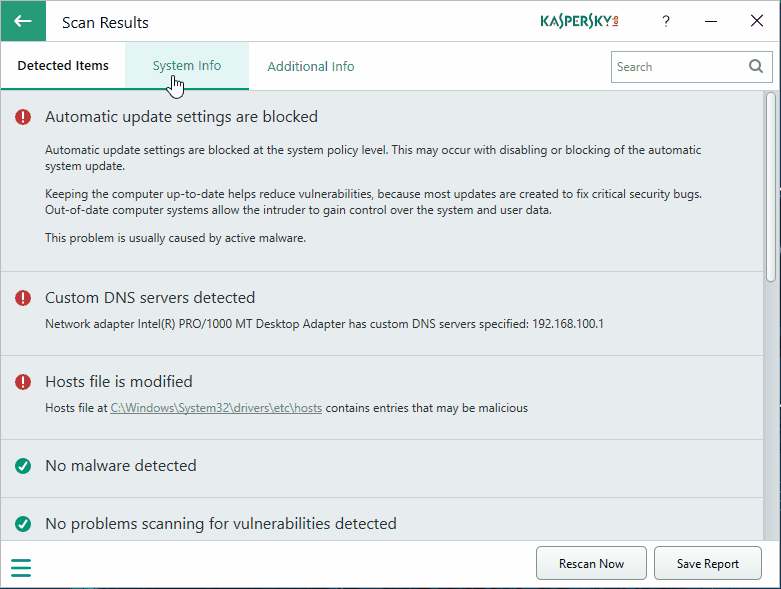This screenshot has width=781, height=589.
Task: Click red alert icon beside Custom DNS servers
Action: pyautogui.click(x=23, y=298)
